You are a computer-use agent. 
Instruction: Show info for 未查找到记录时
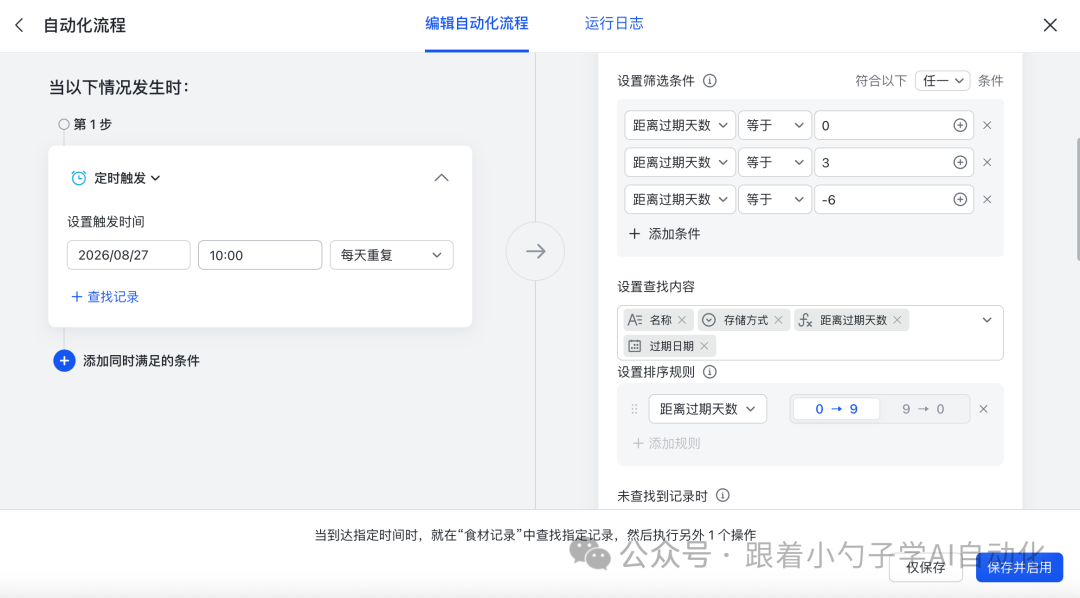coord(723,495)
